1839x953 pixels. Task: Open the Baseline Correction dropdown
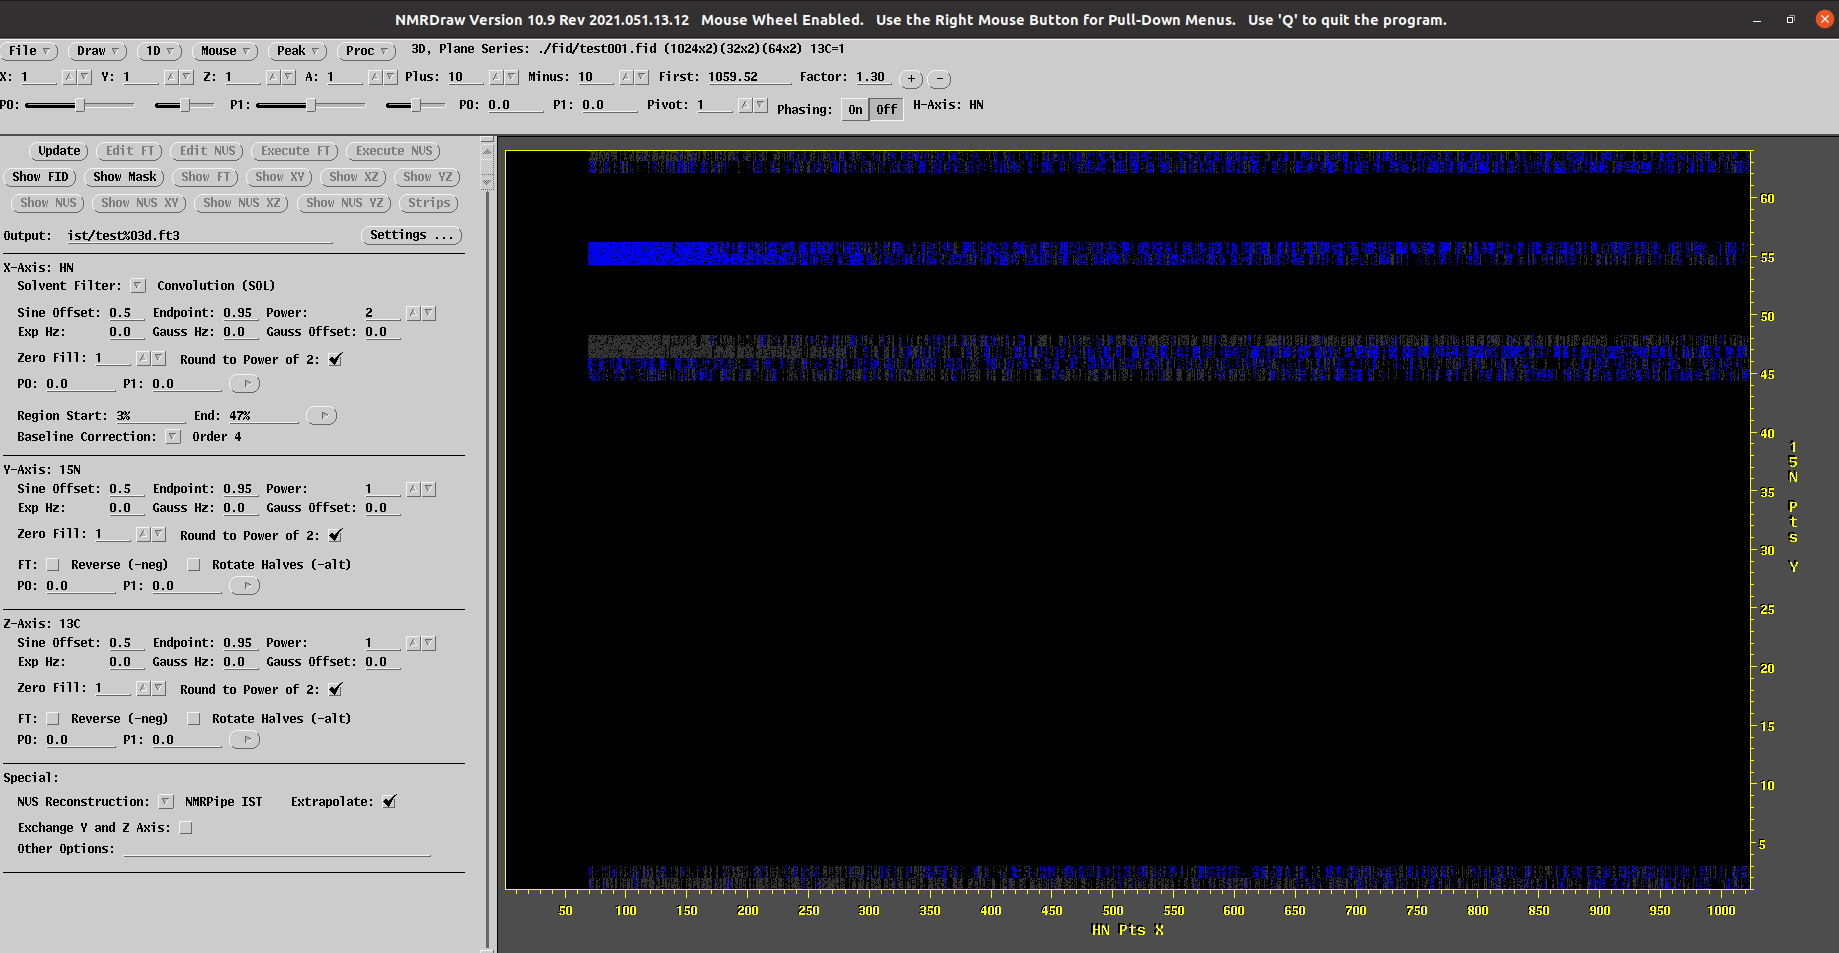tap(173, 437)
